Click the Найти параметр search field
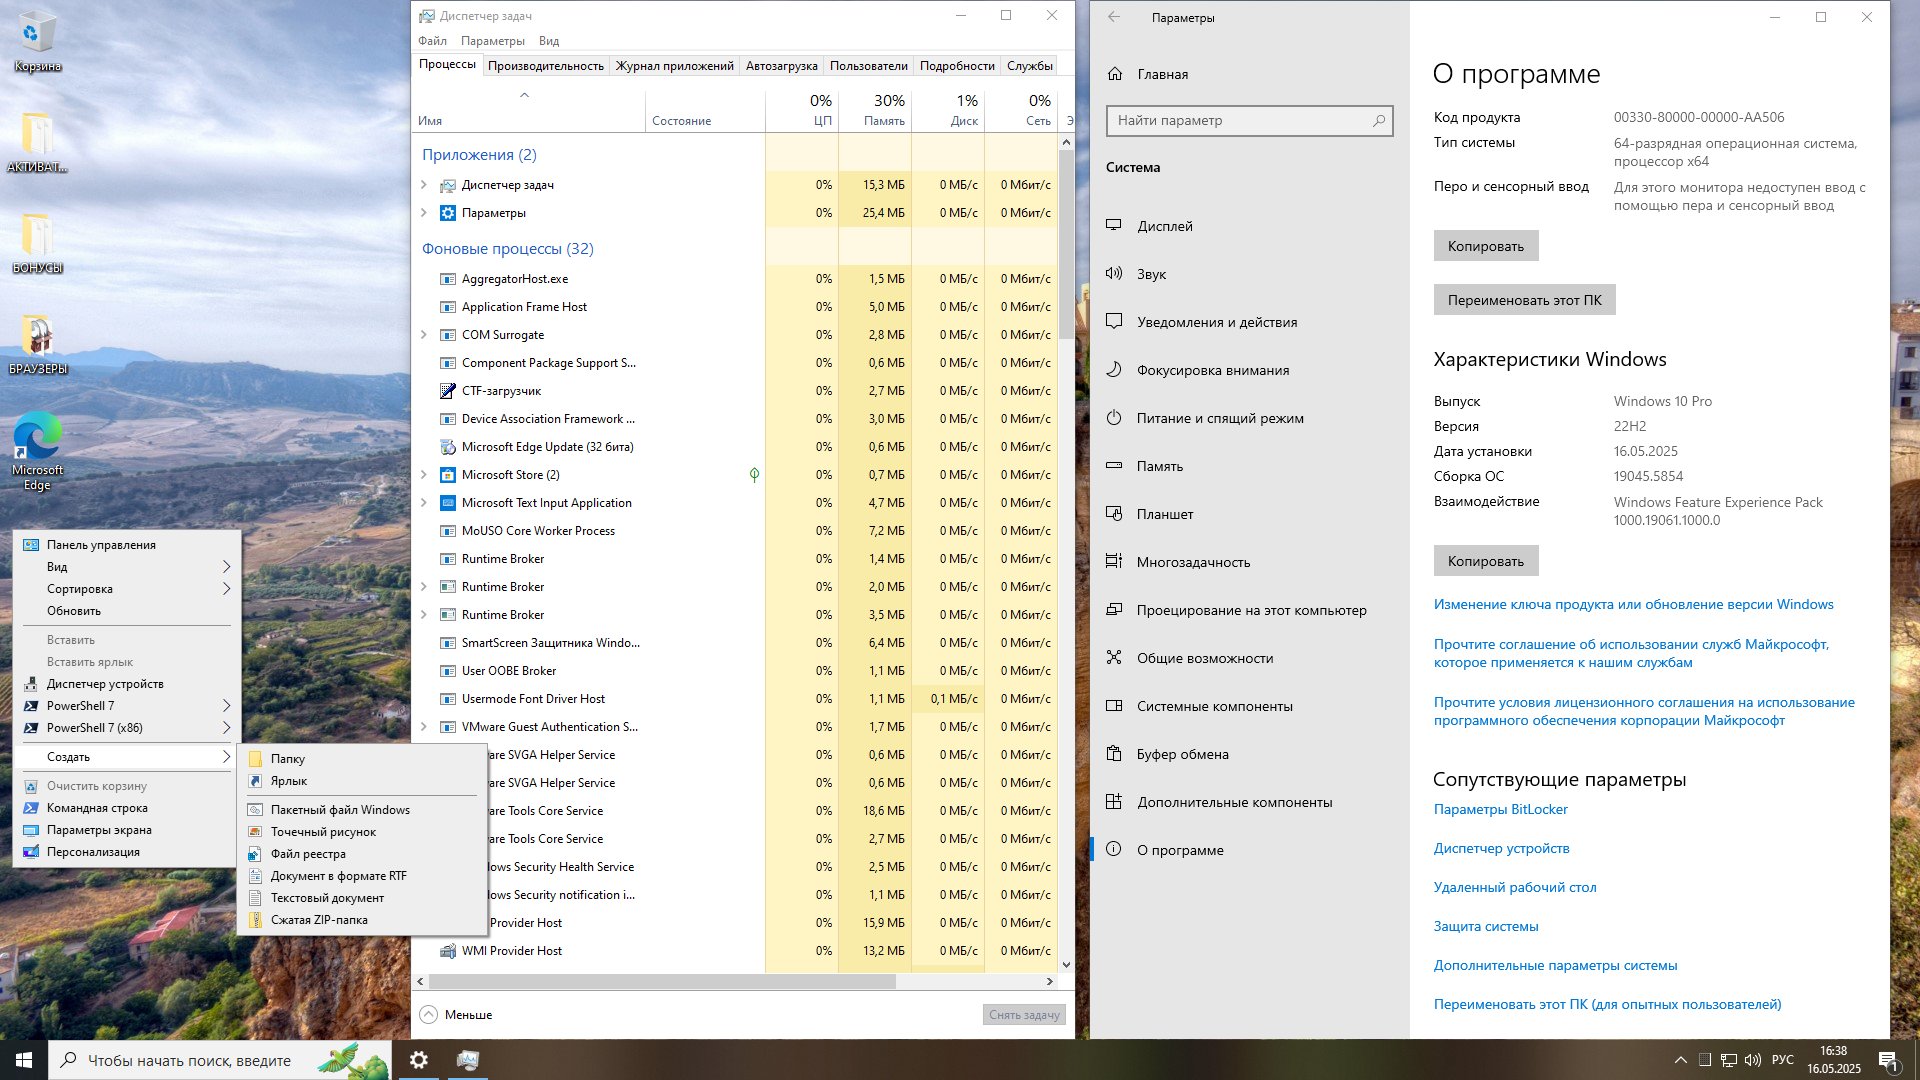 pos(1249,120)
